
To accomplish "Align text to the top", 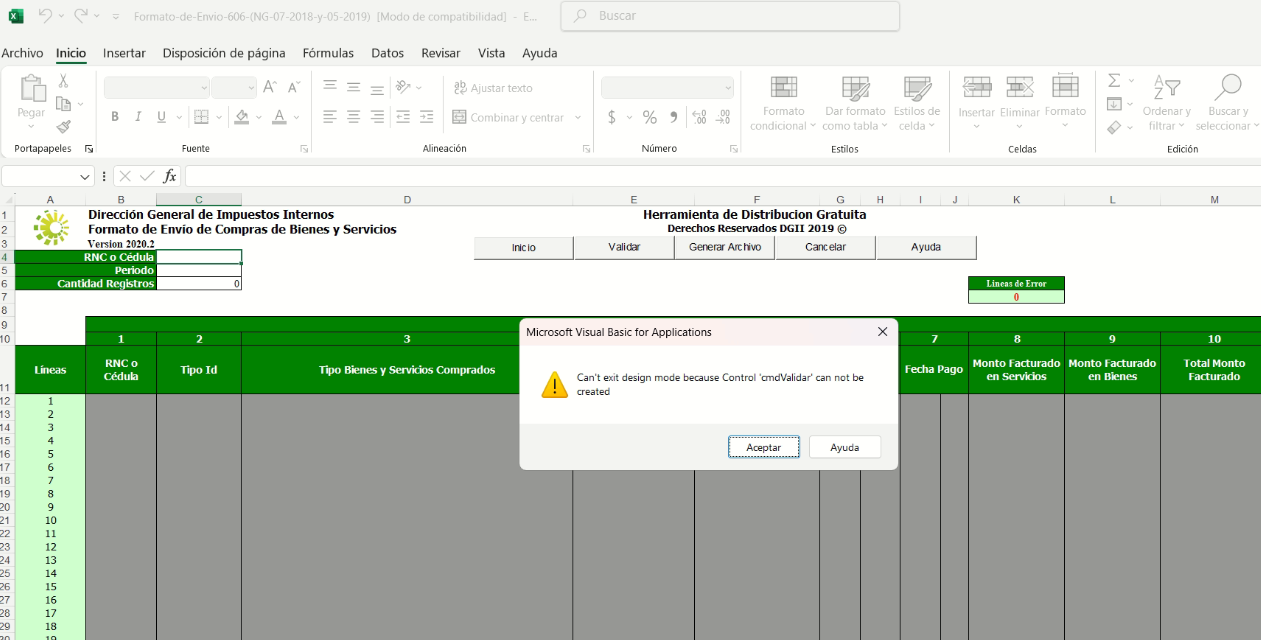I will point(330,87).
